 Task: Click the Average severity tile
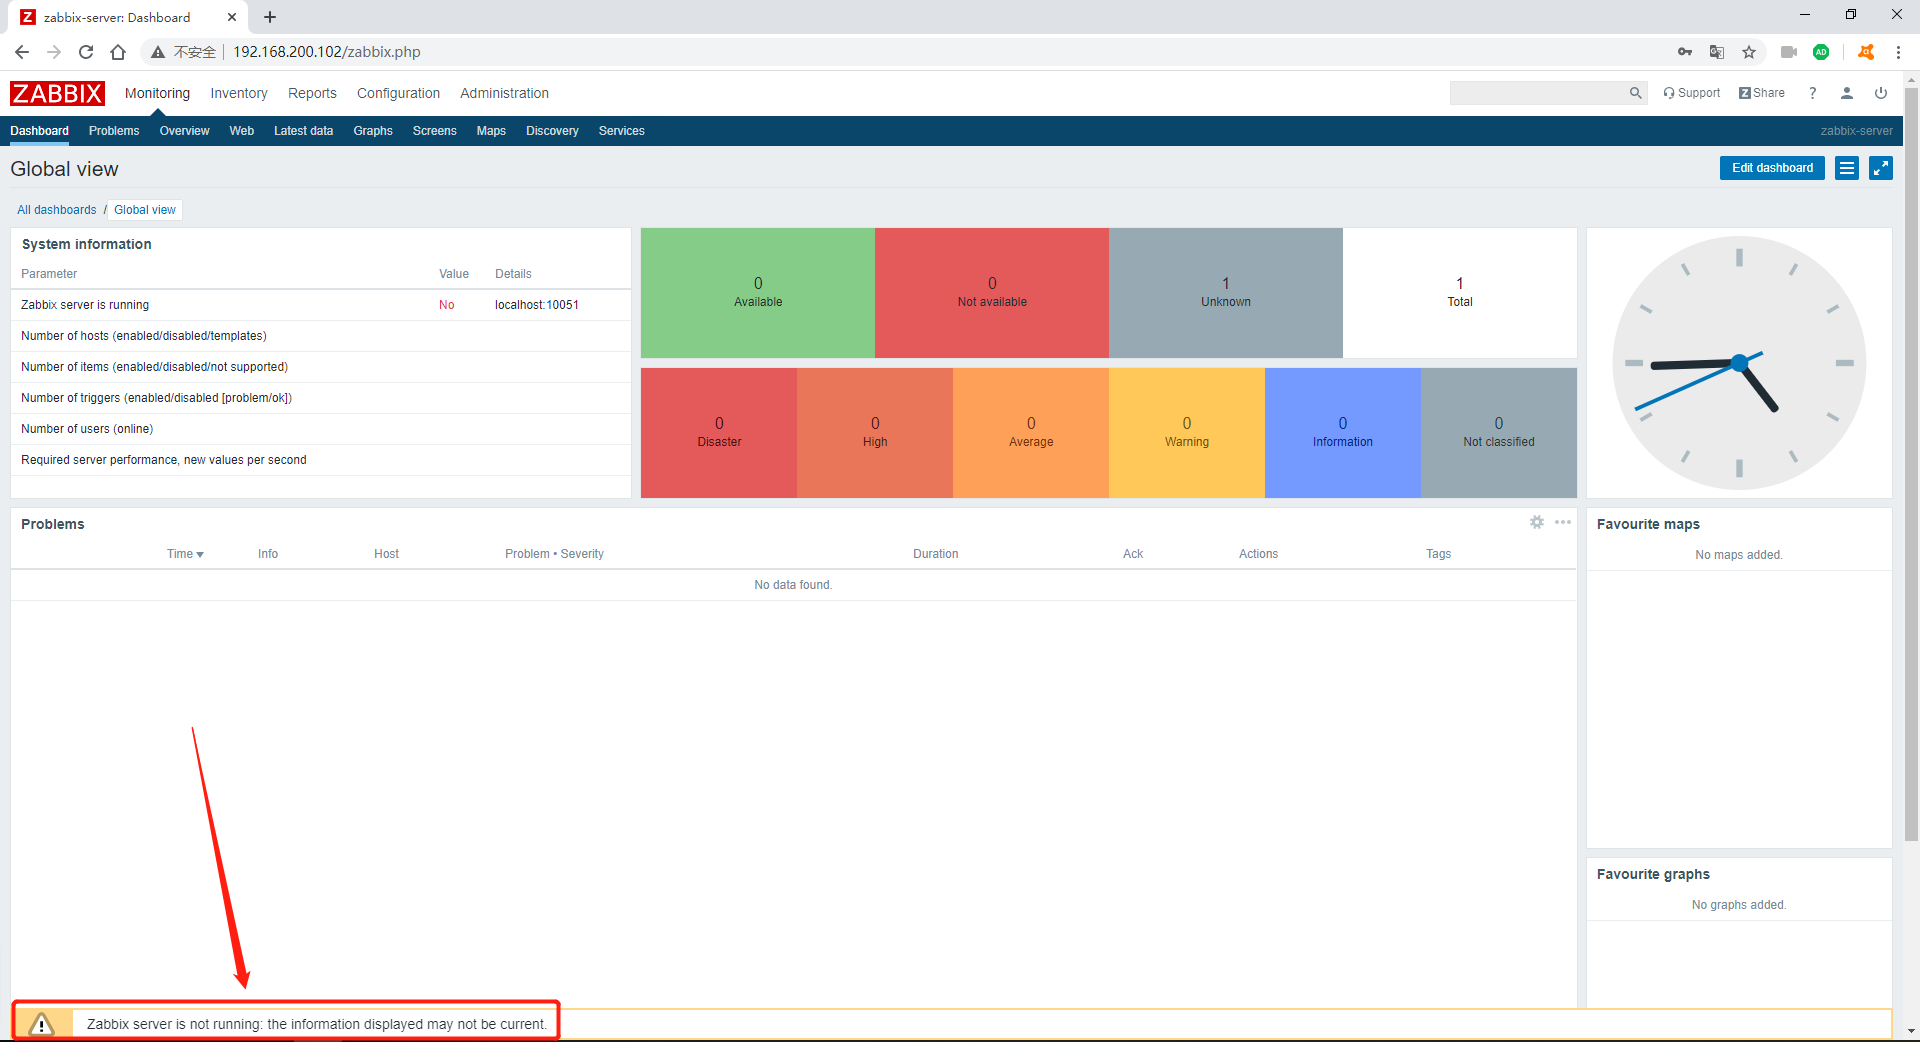click(1031, 433)
